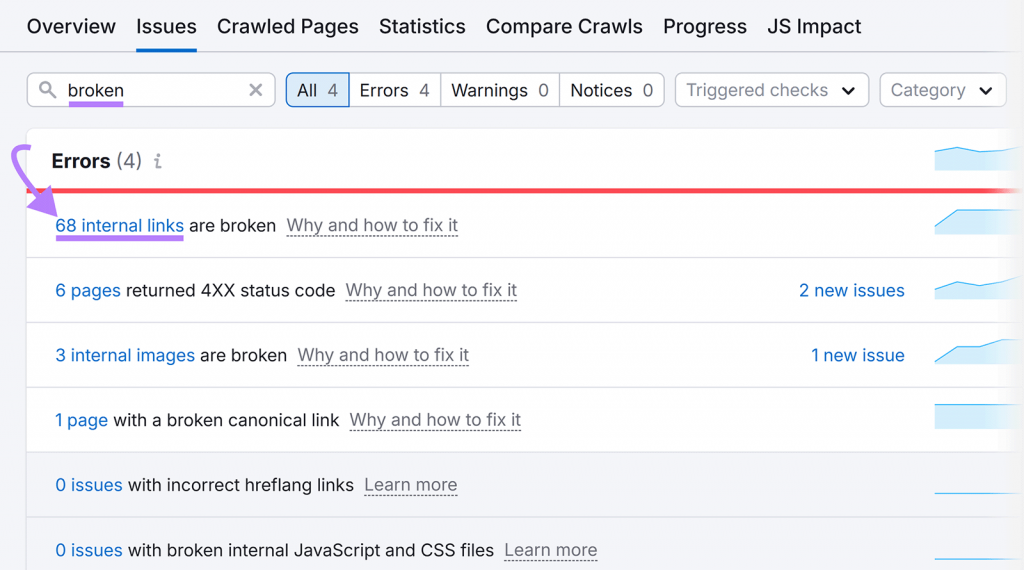Click the trend chart in the Errors (4) header row

coord(978,159)
